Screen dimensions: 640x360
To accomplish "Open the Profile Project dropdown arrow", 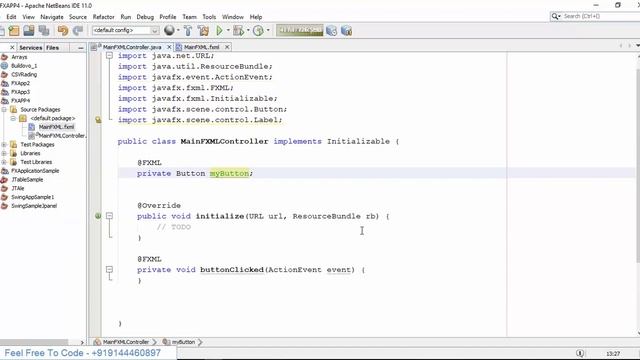I will [x=268, y=31].
